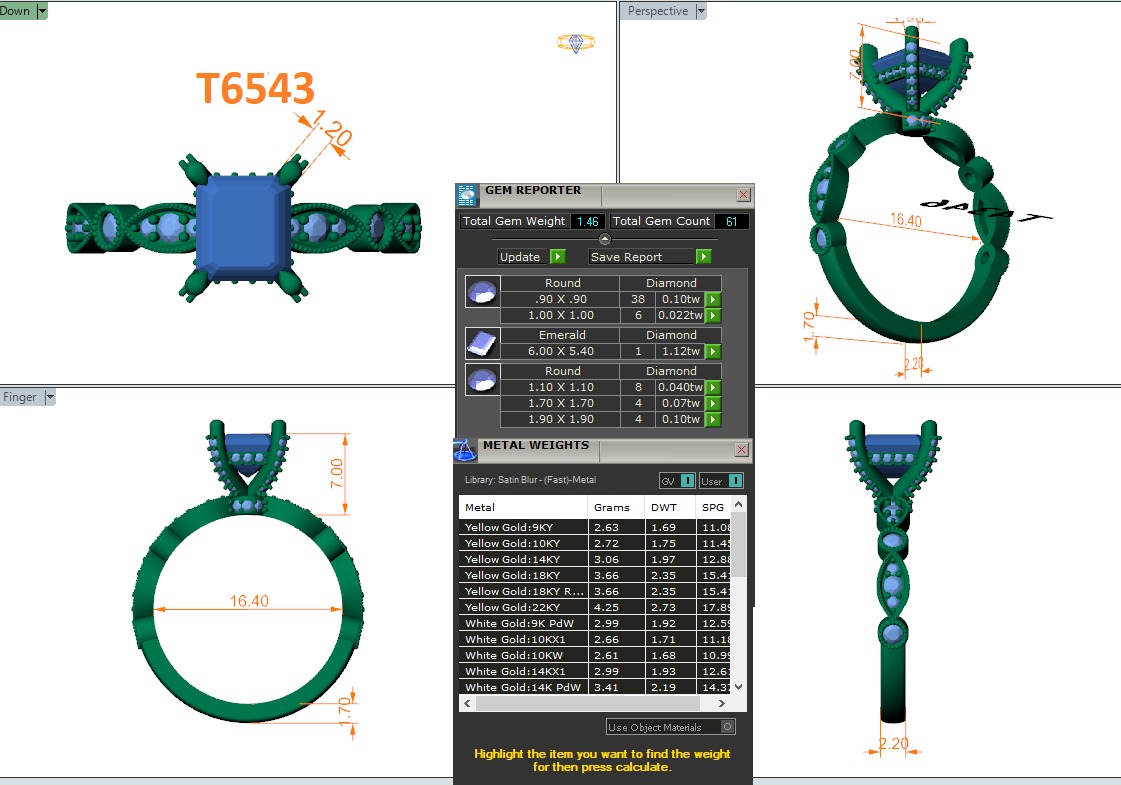
Task: Click the Metal column header
Action: tap(523, 507)
